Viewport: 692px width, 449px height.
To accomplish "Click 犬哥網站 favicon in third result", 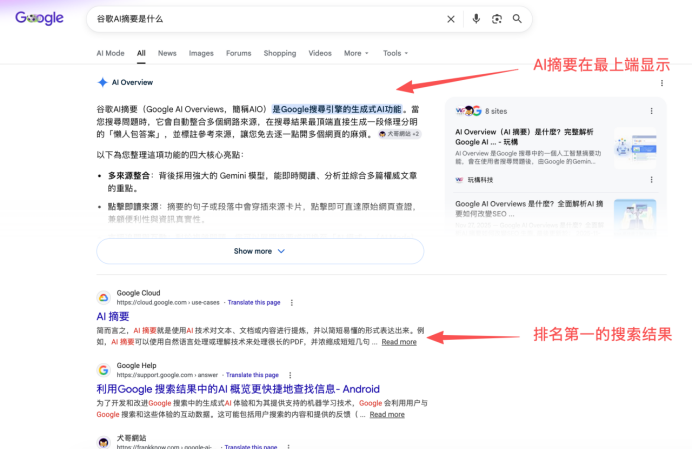I will 104,442.
